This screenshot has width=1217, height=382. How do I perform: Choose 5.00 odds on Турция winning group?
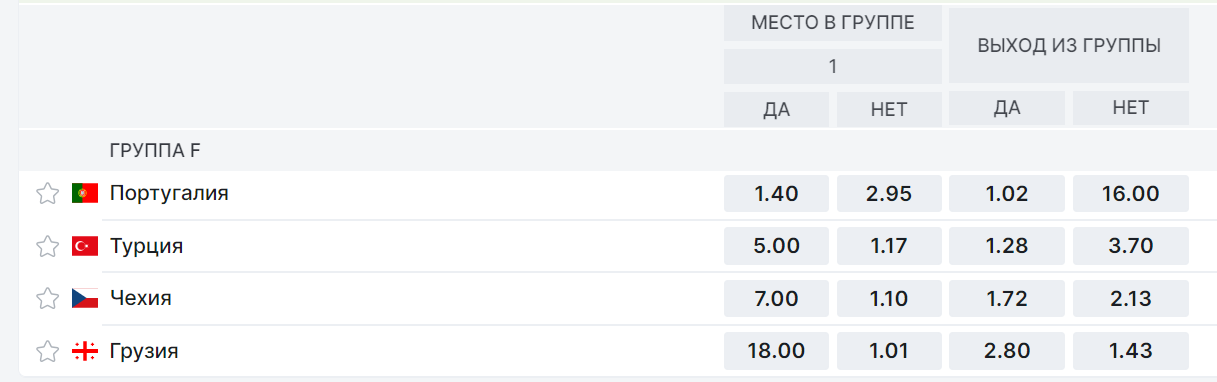point(777,246)
